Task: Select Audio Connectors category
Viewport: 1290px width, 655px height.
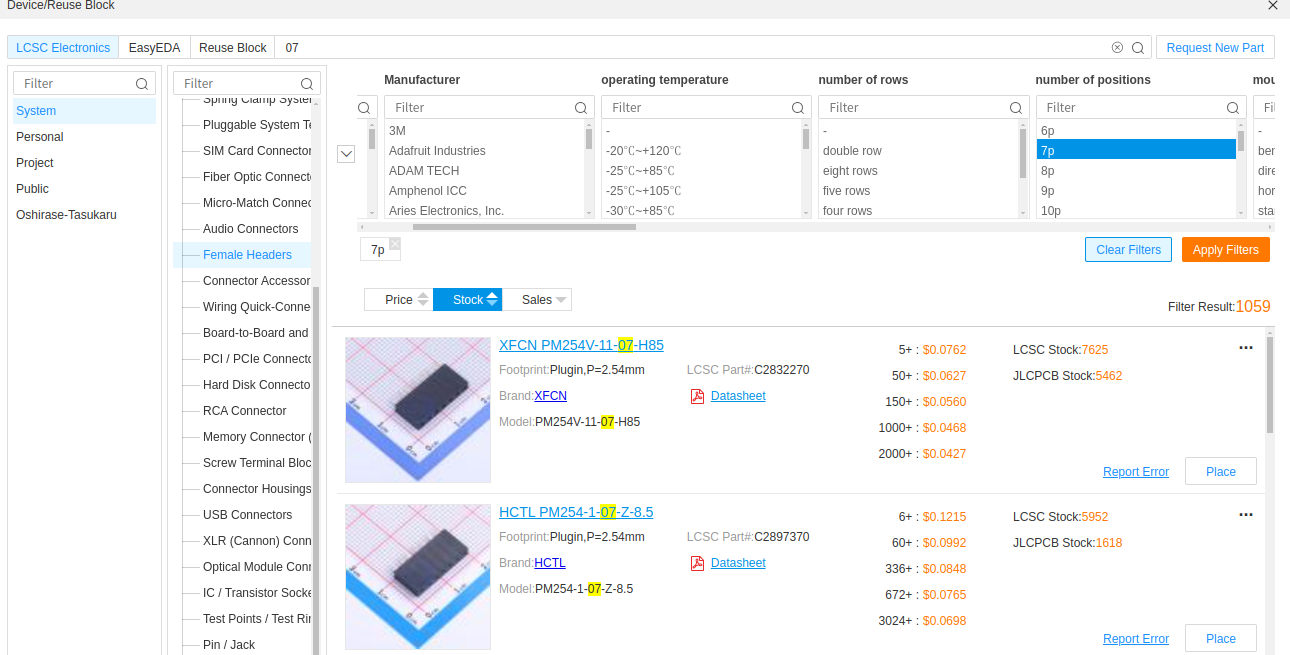Action: [250, 229]
